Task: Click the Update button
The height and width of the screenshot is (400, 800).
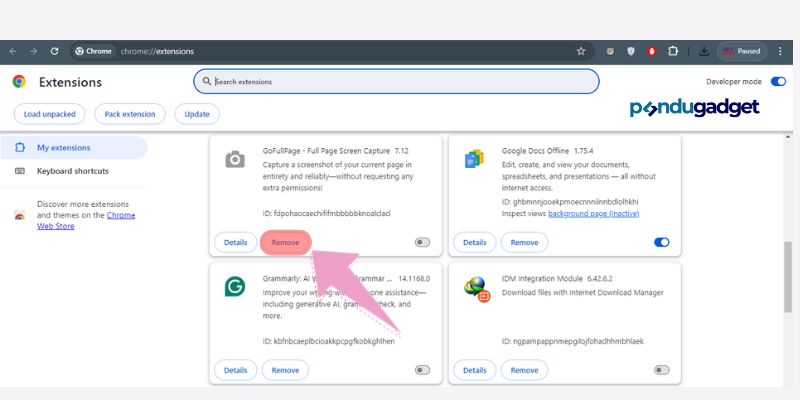Action: pos(197,114)
